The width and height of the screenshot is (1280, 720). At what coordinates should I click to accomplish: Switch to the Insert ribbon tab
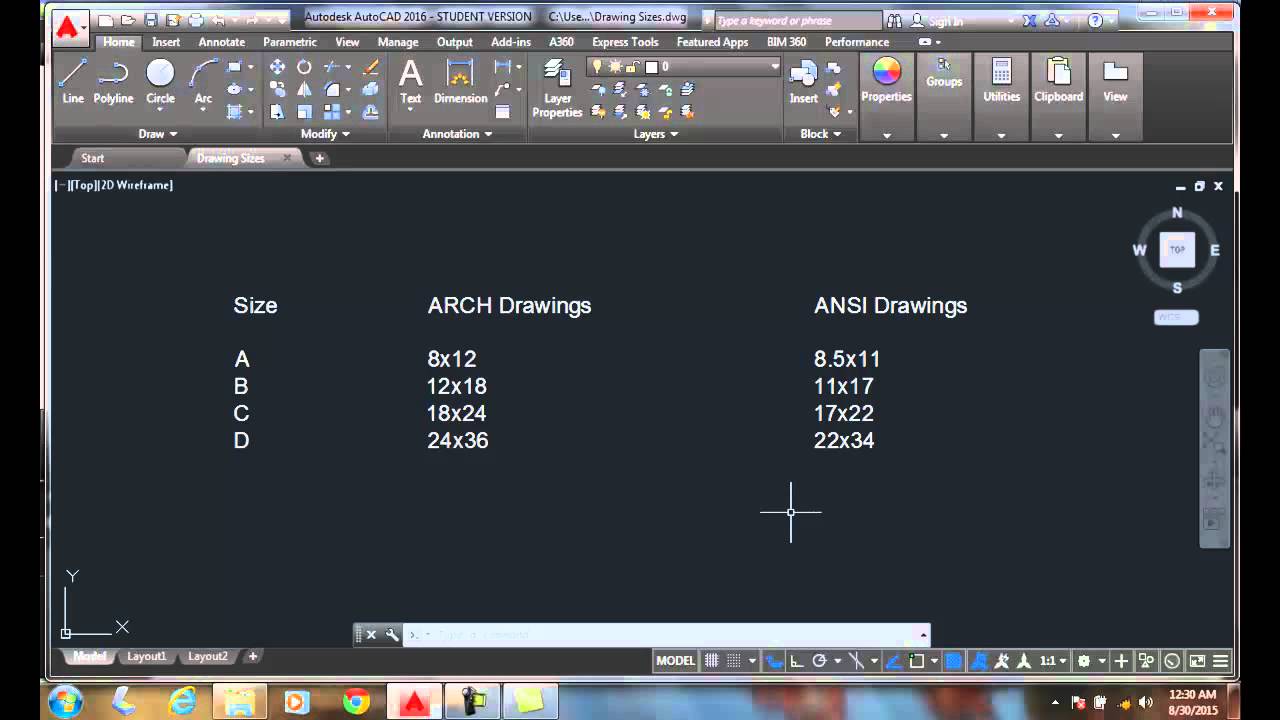(166, 42)
